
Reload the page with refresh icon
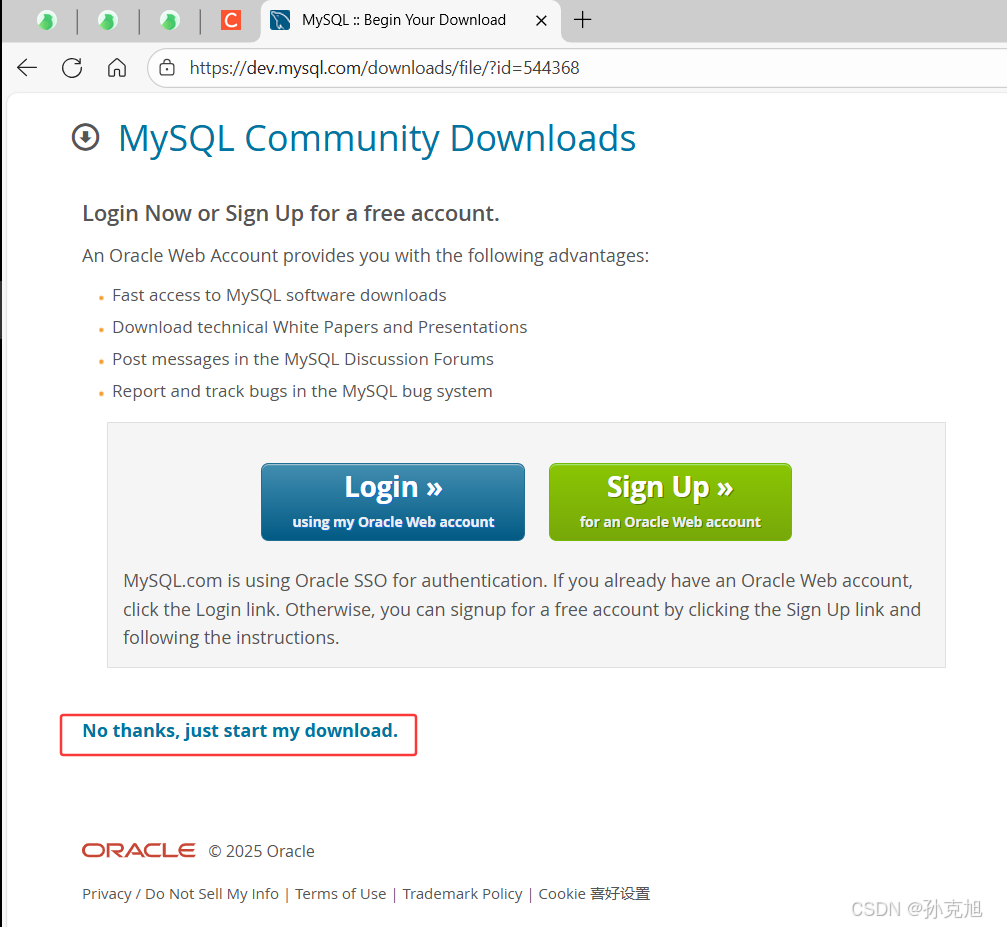[72, 67]
